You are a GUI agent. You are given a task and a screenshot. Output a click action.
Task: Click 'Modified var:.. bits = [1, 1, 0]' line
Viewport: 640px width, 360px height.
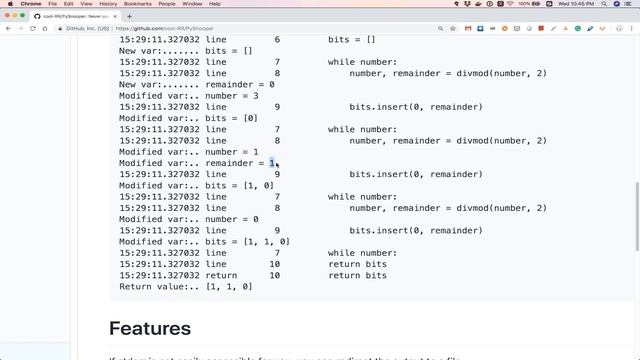point(204,242)
